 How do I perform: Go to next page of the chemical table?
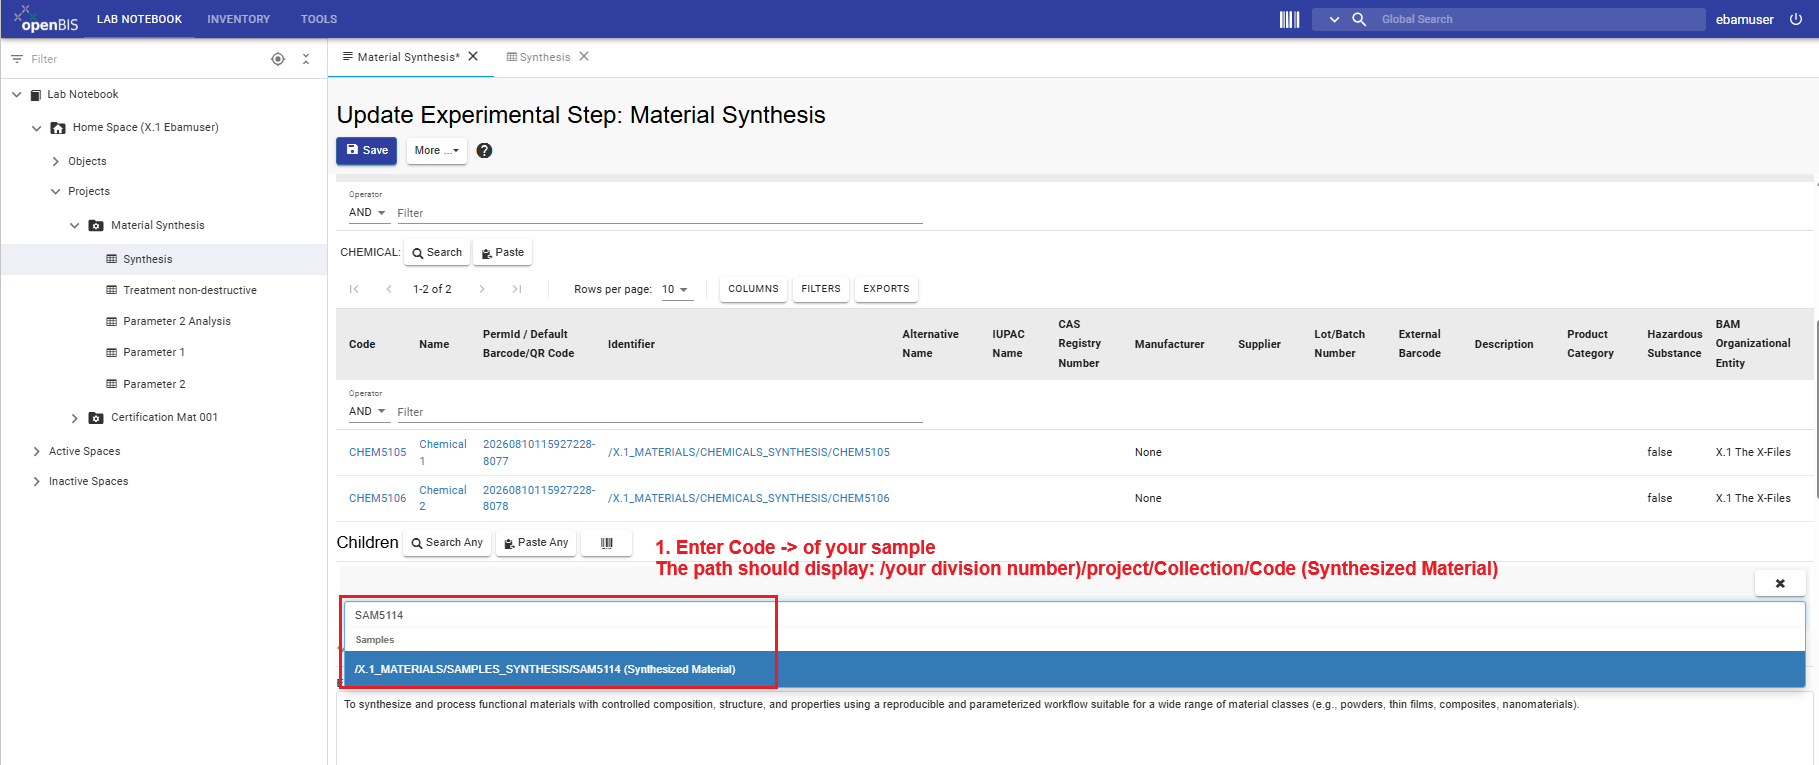pos(482,289)
